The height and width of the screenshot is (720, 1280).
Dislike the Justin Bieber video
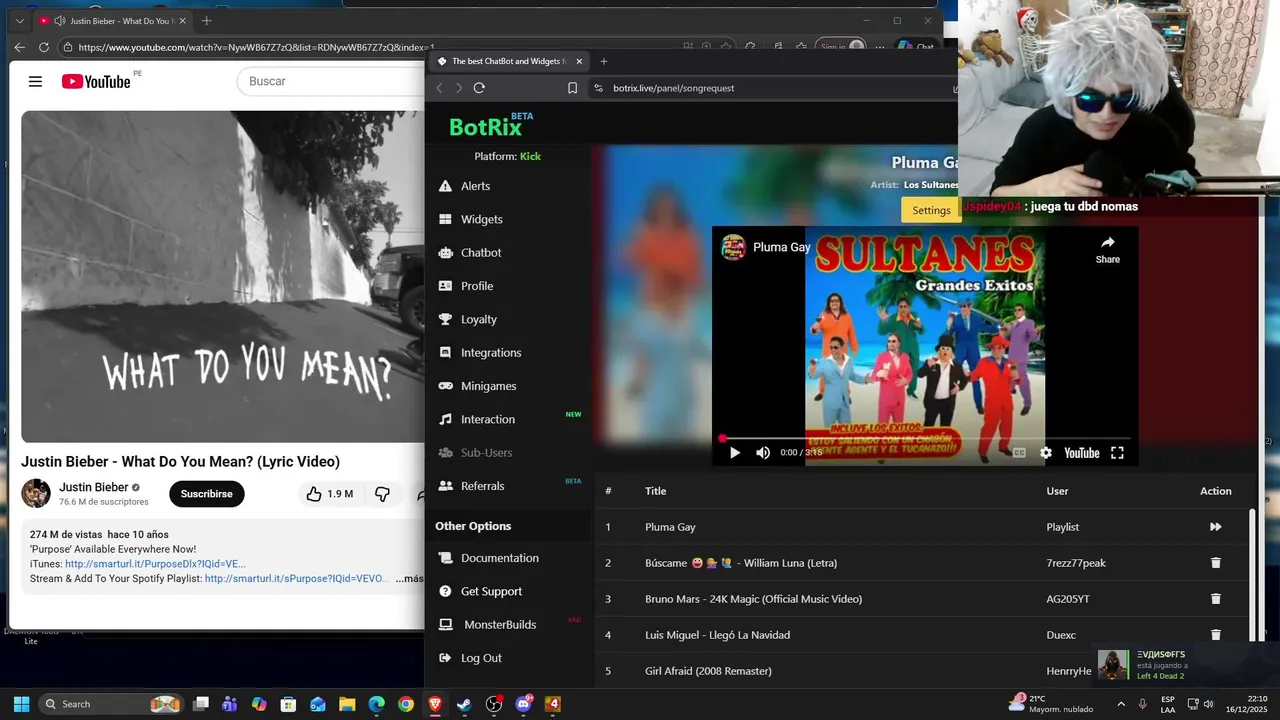382,494
